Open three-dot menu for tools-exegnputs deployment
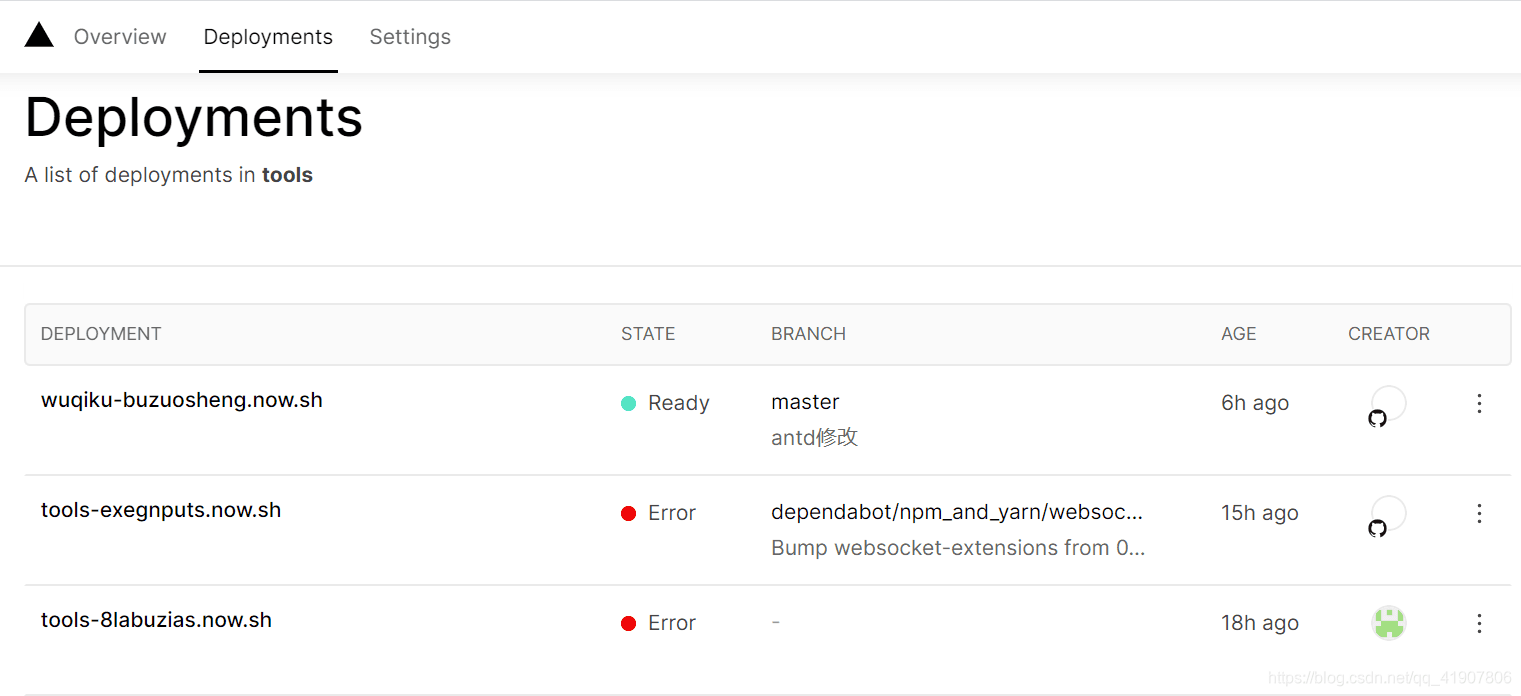 tap(1479, 513)
